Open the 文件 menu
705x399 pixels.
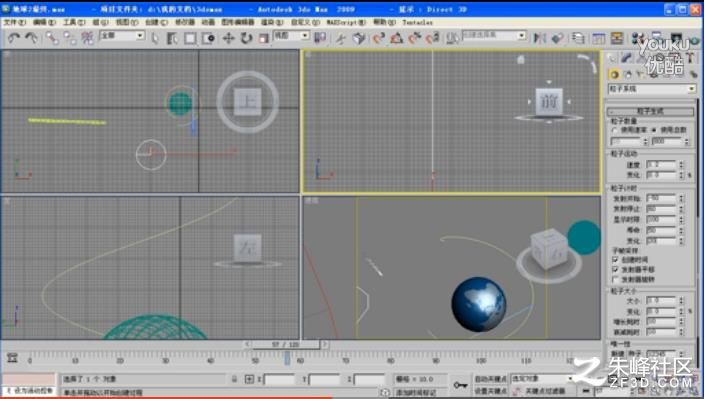point(15,22)
